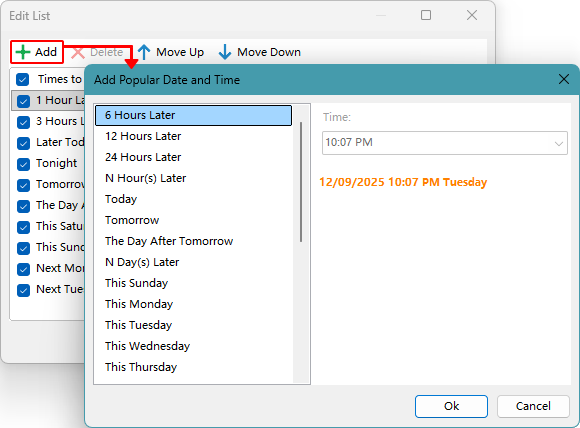Select 24 Hours Later option

pyautogui.click(x=193, y=157)
